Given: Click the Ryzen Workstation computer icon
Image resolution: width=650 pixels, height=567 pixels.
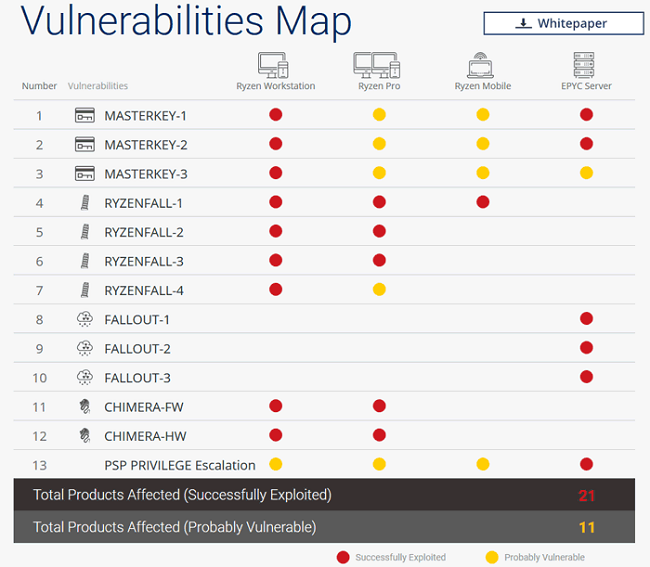Looking at the screenshot, I should 273,65.
